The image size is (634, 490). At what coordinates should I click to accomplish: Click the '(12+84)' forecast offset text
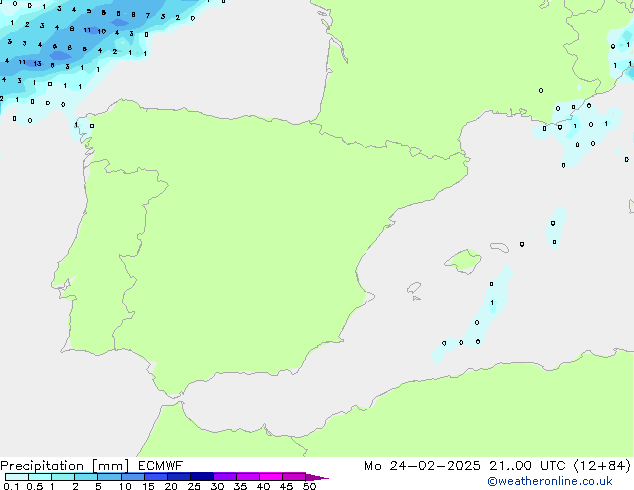(x=602, y=466)
